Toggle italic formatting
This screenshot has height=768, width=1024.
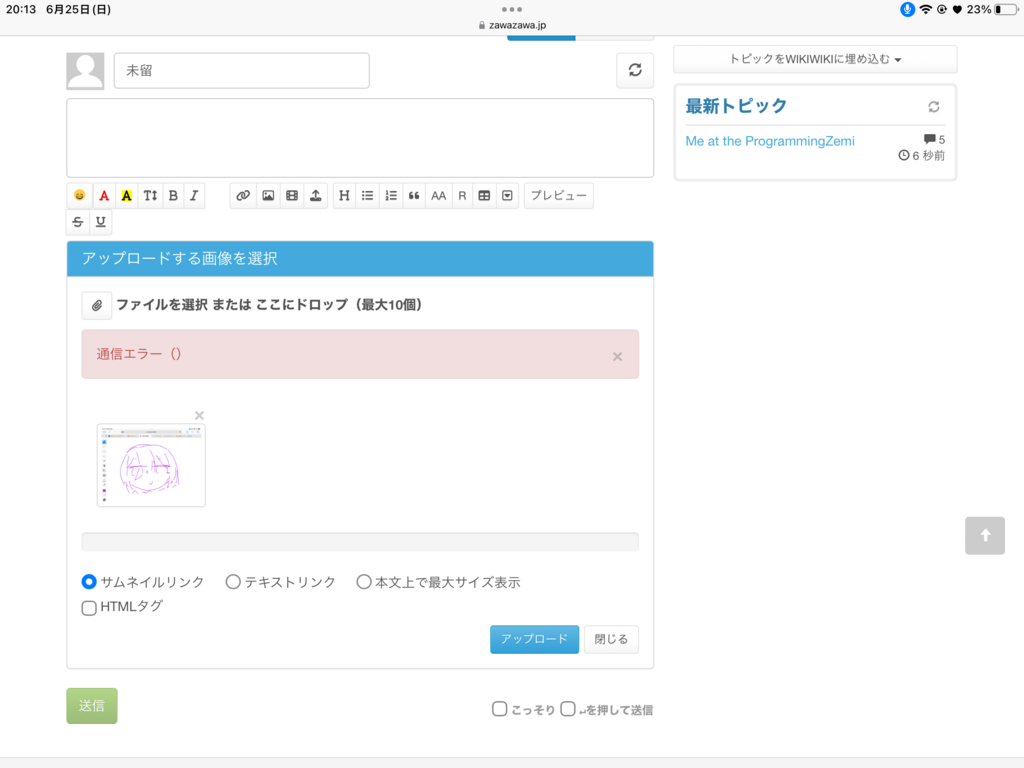pyautogui.click(x=194, y=195)
